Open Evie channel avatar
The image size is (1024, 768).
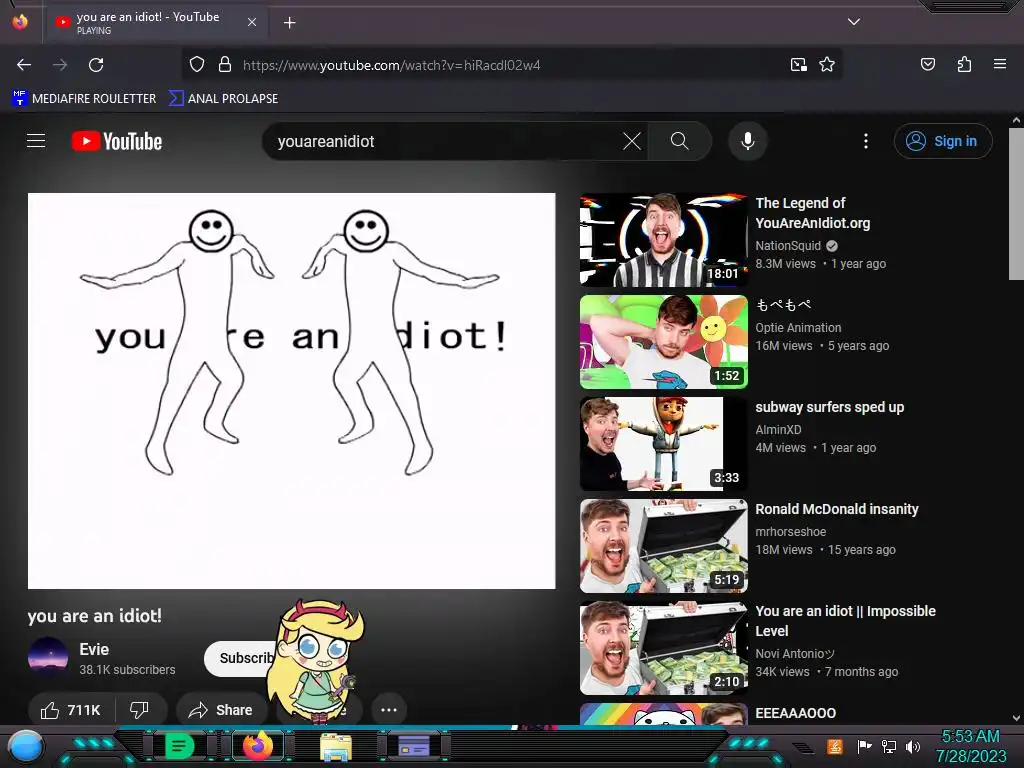pos(48,657)
